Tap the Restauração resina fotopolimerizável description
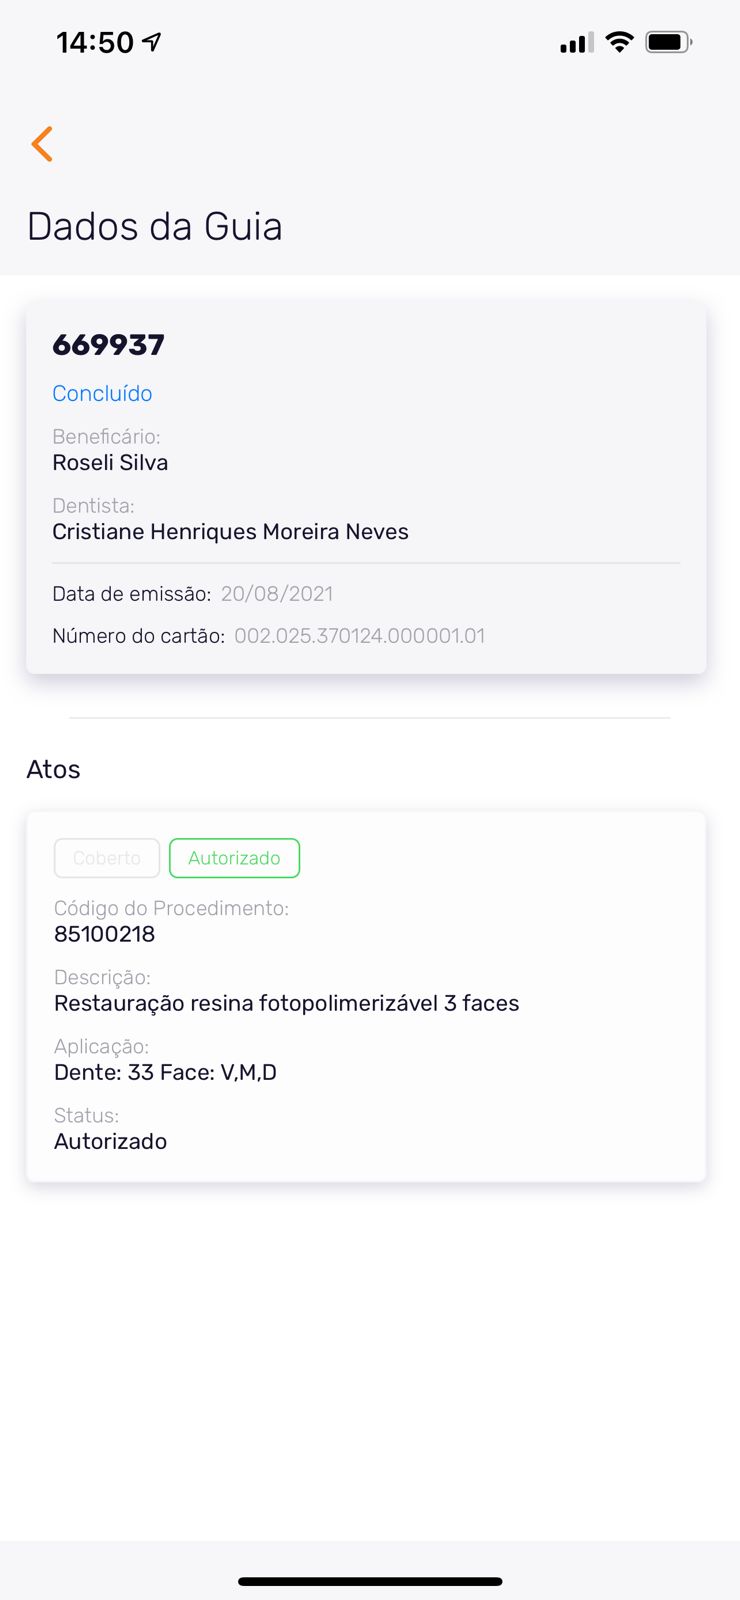Image resolution: width=740 pixels, height=1600 pixels. 286,1003
